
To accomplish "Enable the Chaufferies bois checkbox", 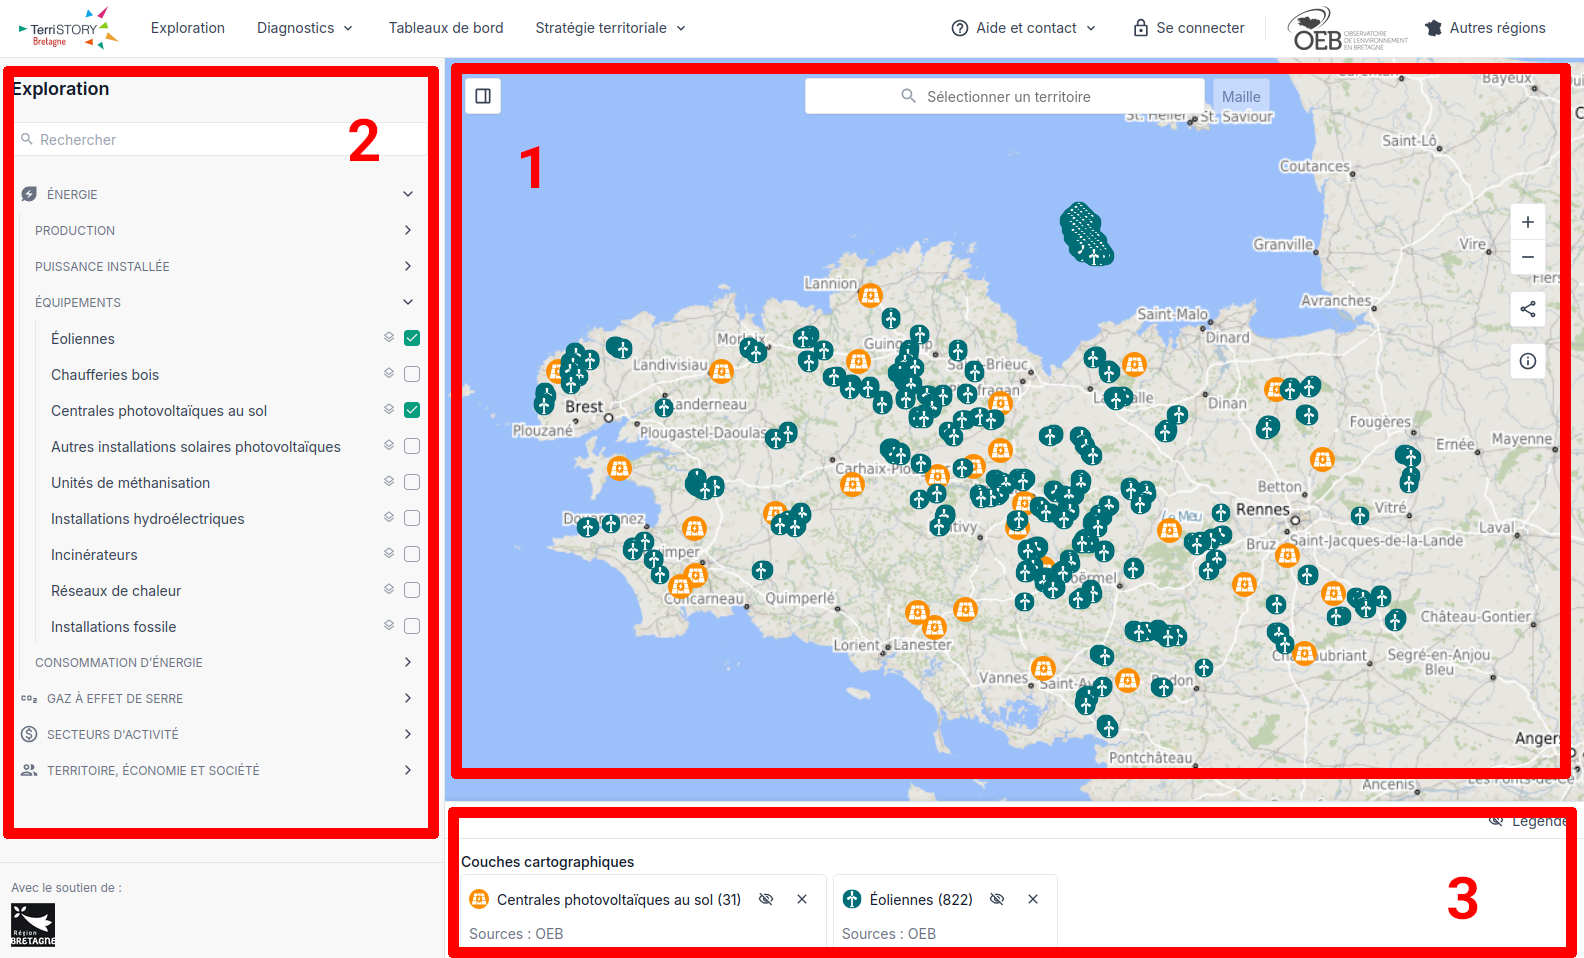I will (x=412, y=374).
